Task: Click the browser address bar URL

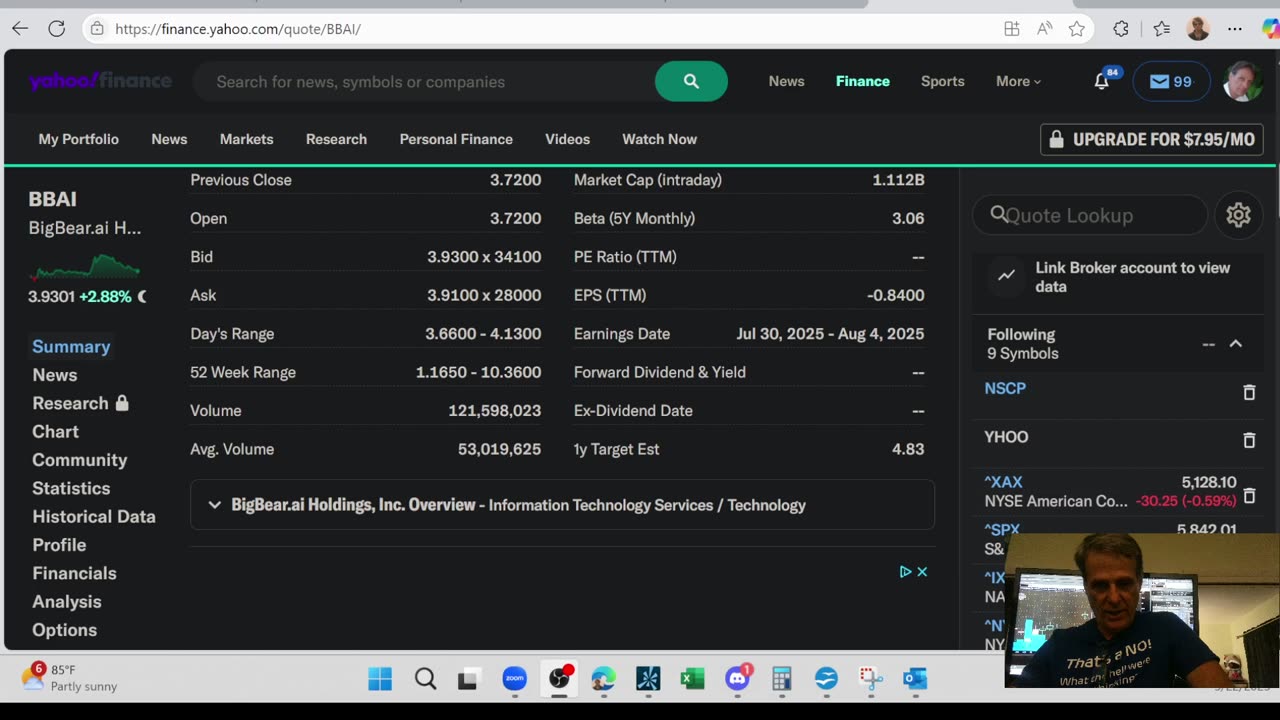Action: pos(238,29)
